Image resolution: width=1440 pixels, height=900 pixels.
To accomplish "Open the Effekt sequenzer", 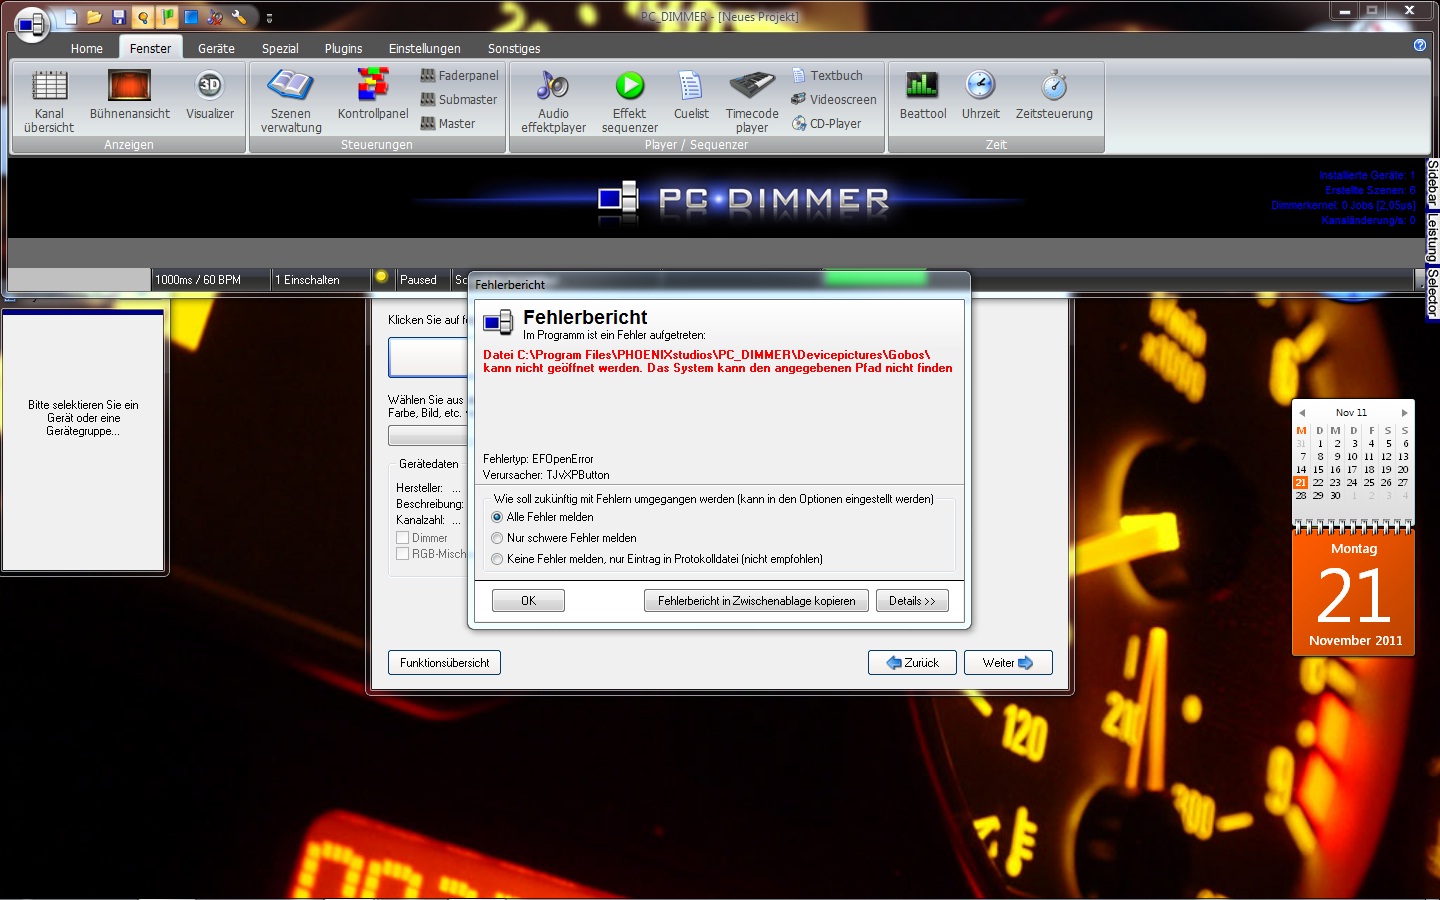I will click(629, 97).
